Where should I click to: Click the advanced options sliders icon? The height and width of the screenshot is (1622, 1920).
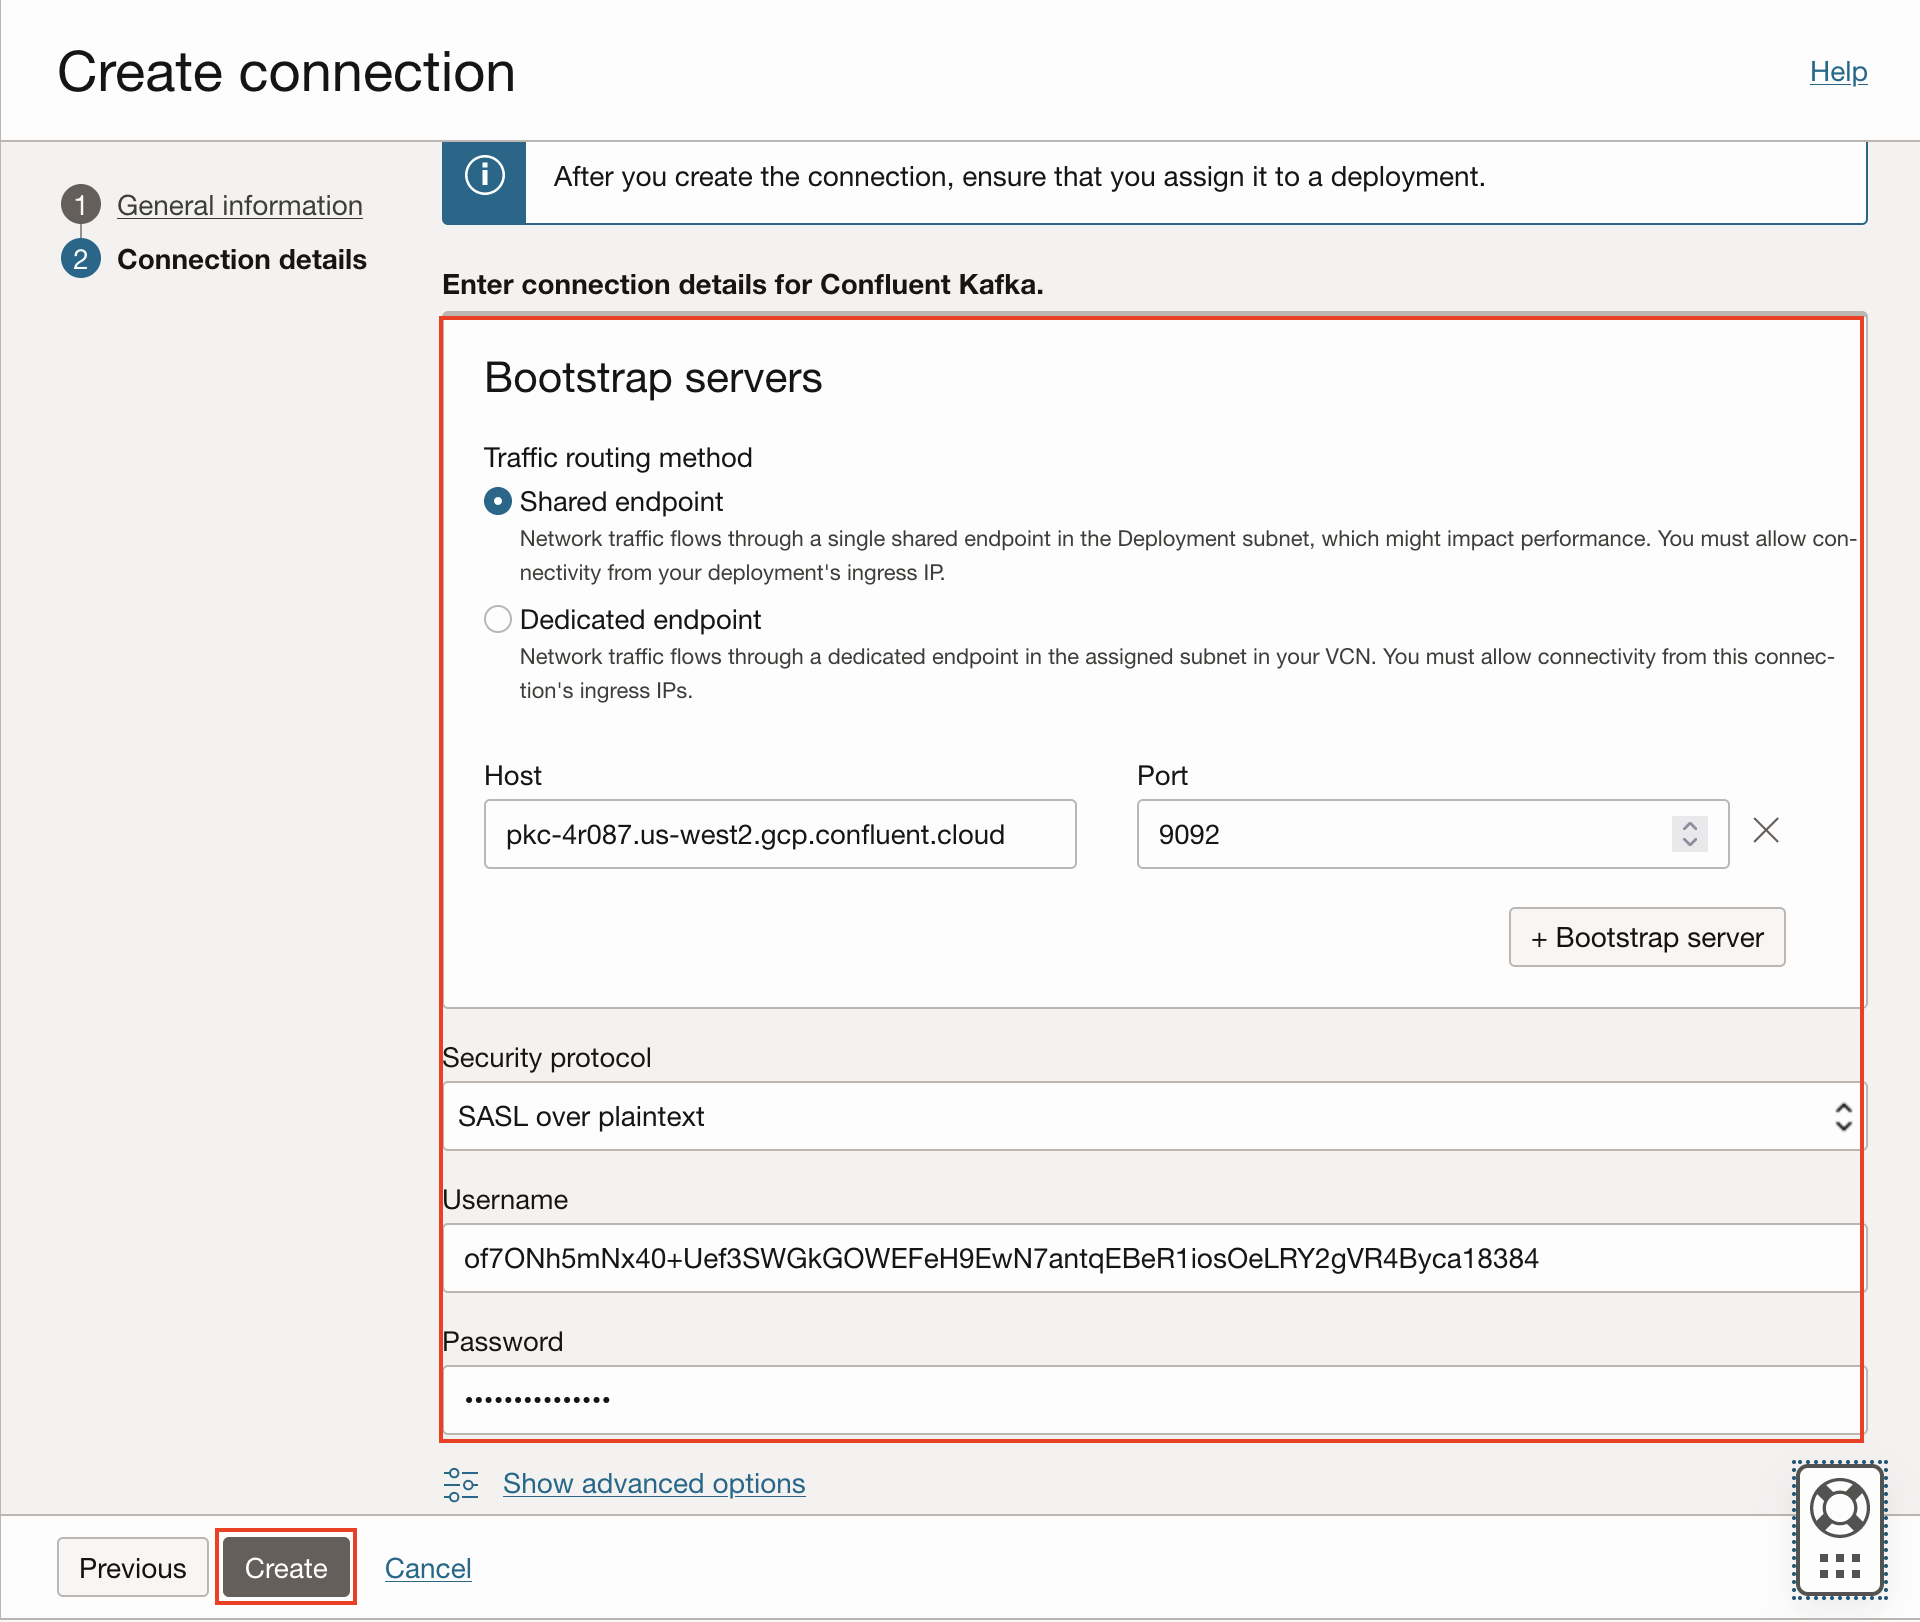click(461, 1484)
